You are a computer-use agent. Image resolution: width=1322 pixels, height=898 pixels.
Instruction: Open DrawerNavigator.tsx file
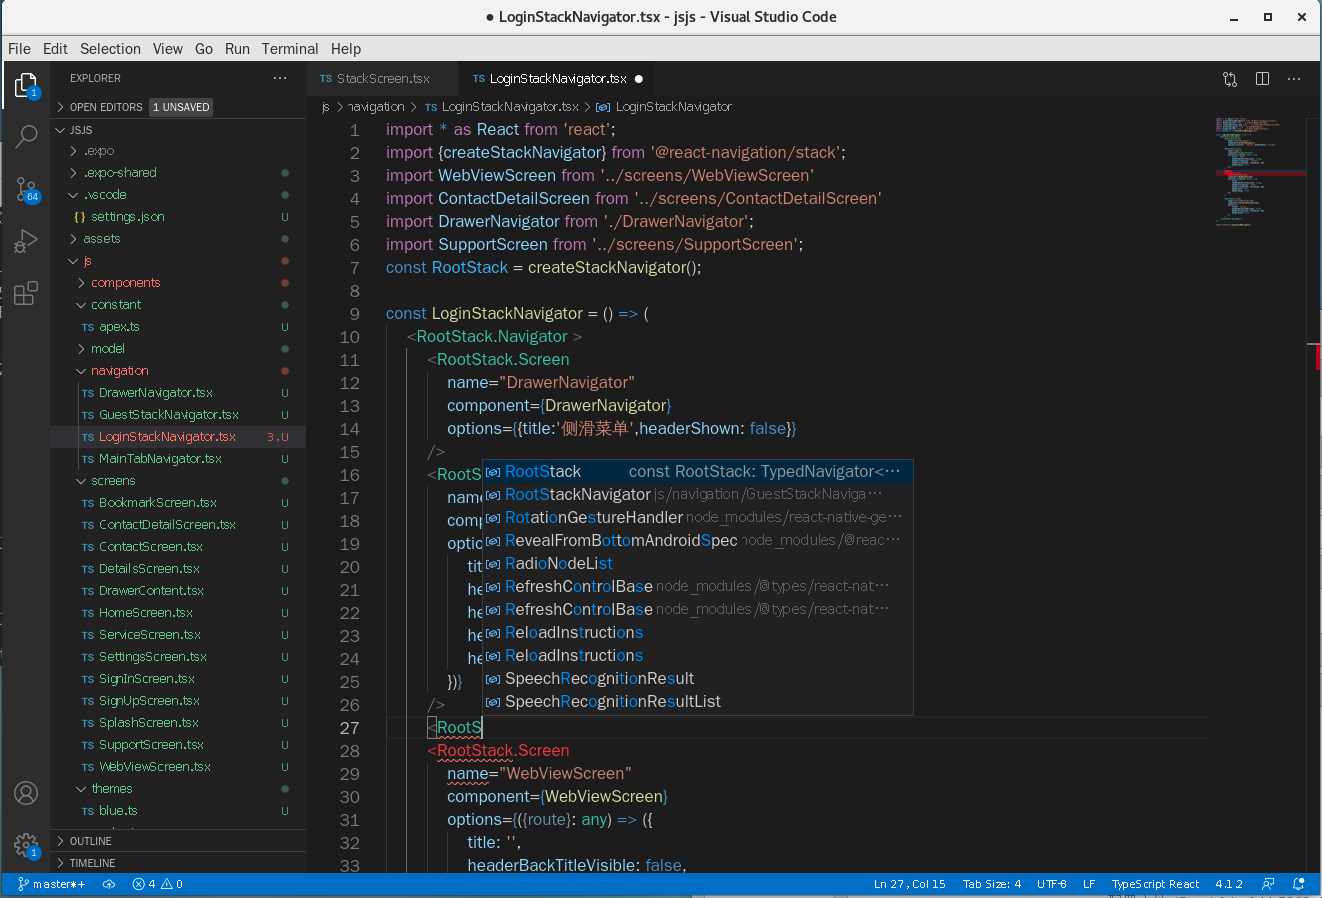point(178,393)
